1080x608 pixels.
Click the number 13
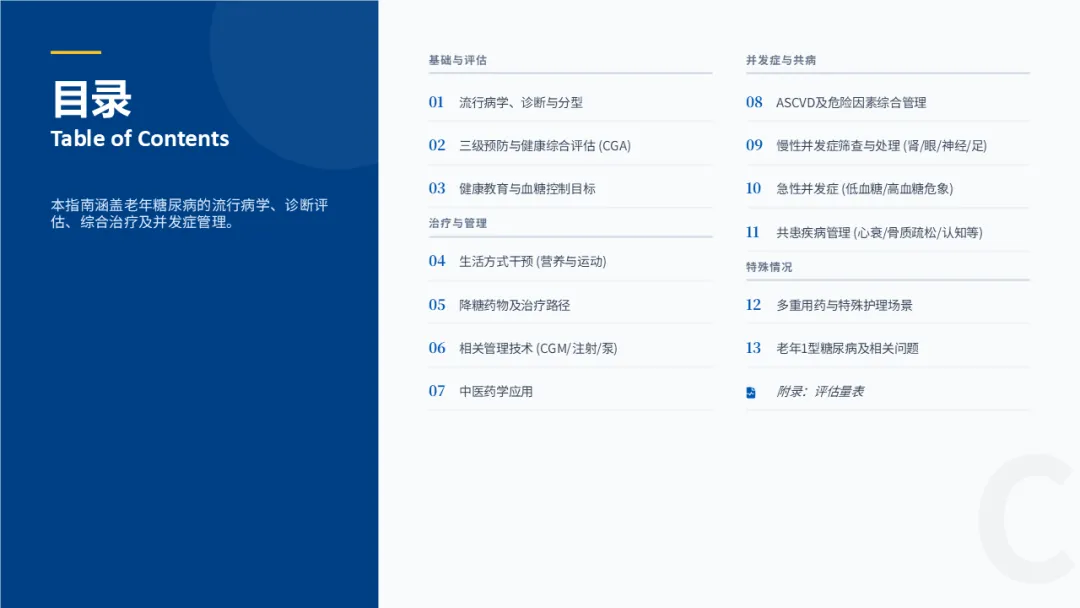[754, 348]
